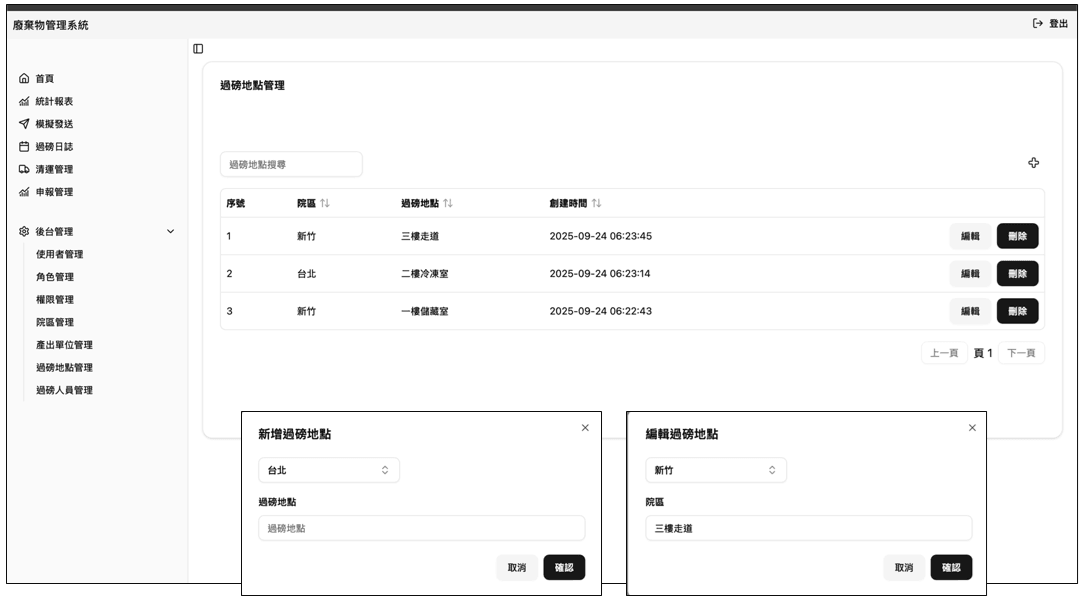Open 院區管理 submenu item
1080x601 pixels.
(55, 322)
